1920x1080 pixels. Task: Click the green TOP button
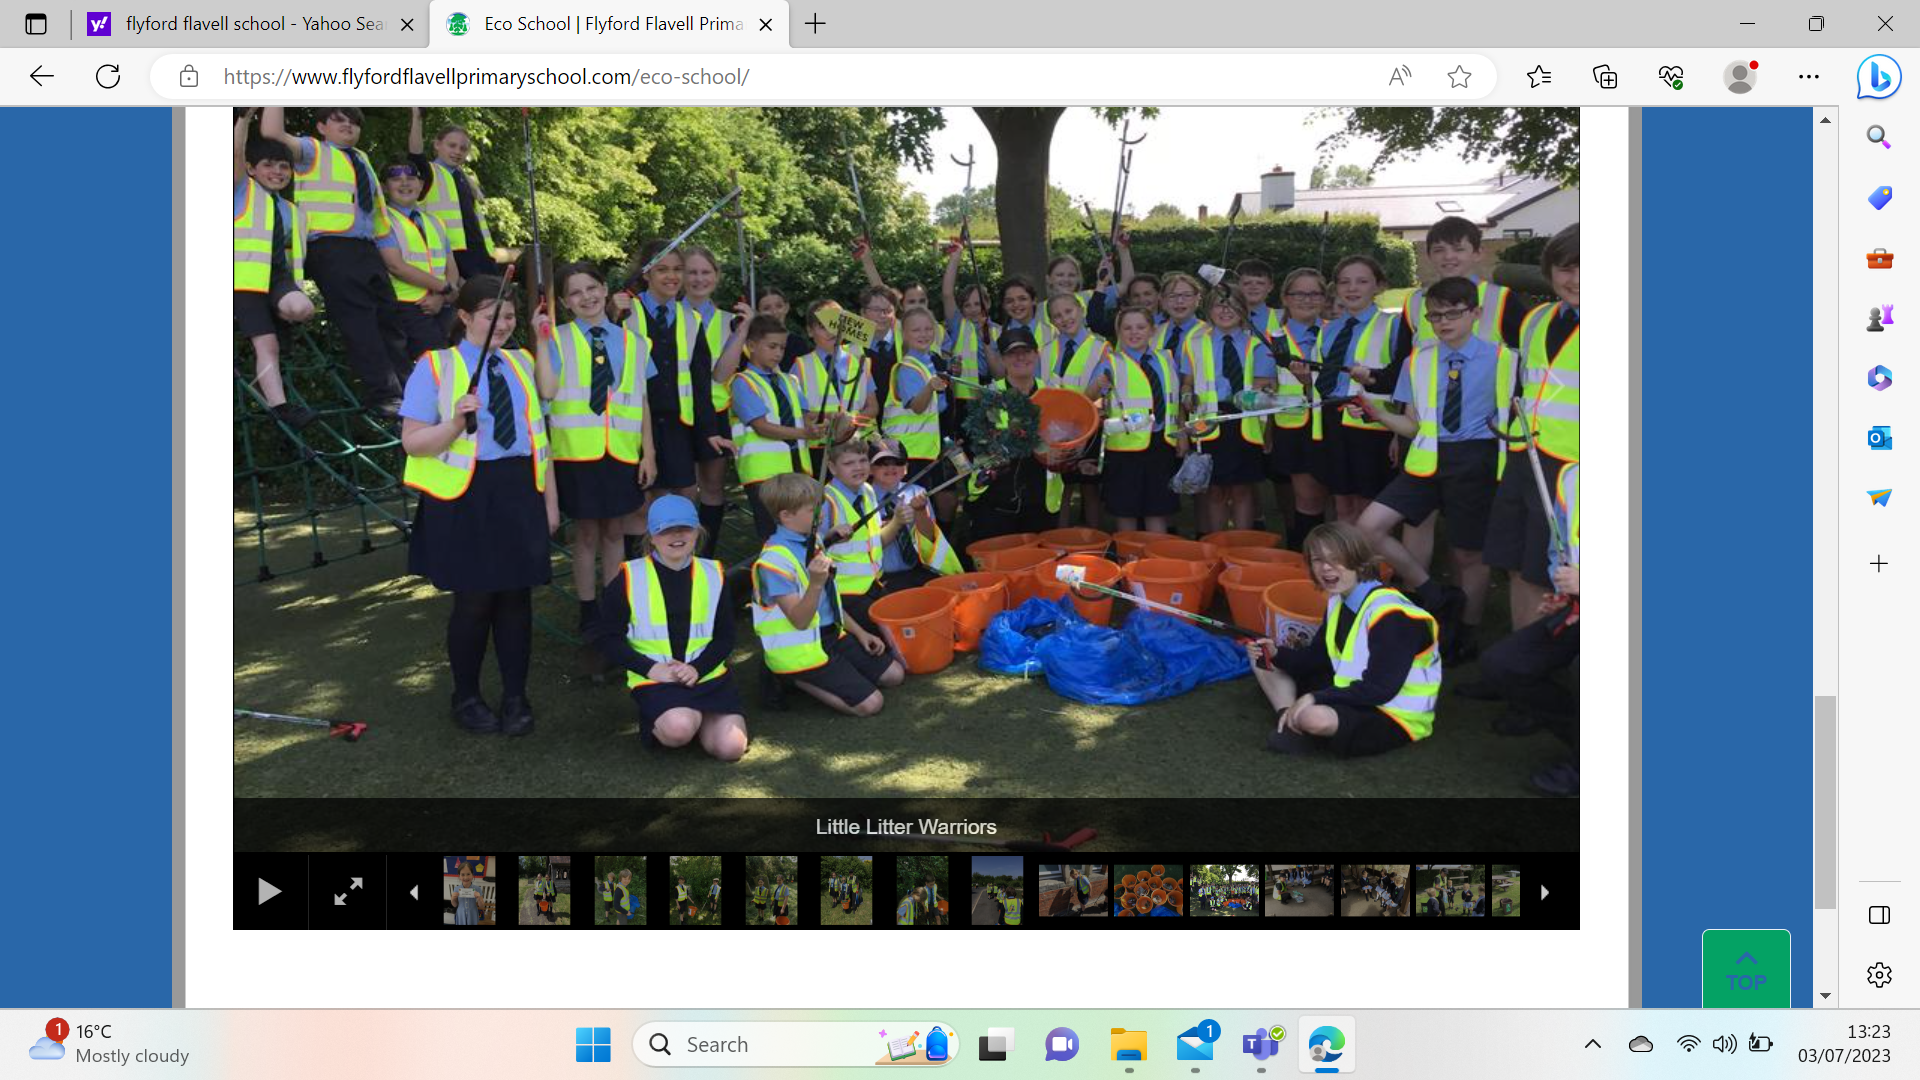click(1746, 969)
